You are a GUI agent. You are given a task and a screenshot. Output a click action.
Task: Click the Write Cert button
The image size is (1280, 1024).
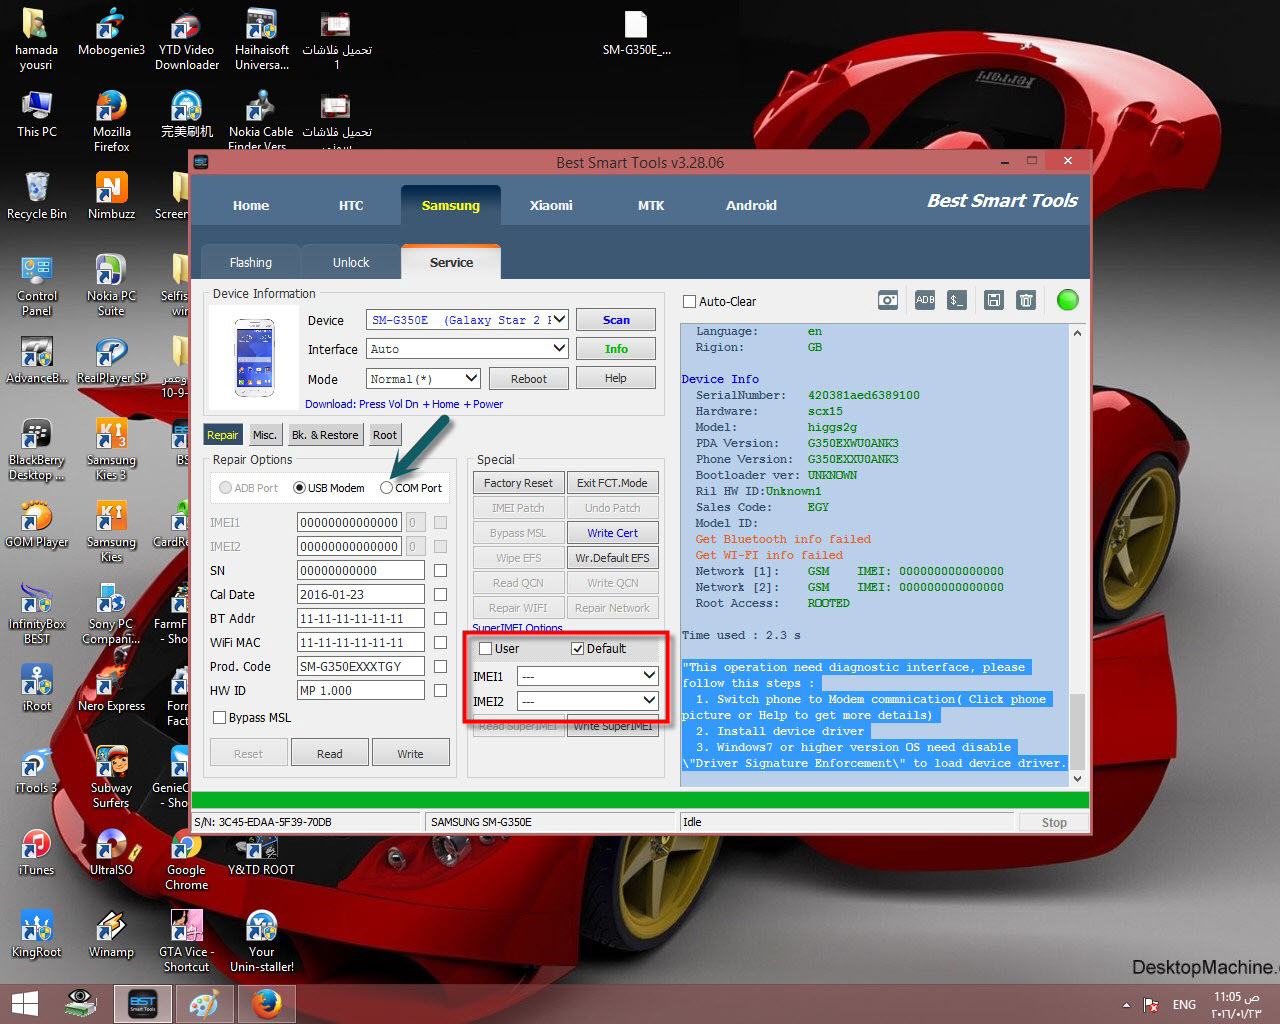click(612, 533)
